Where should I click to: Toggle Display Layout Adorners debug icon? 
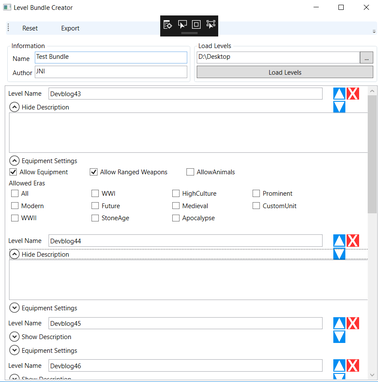tap(196, 24)
